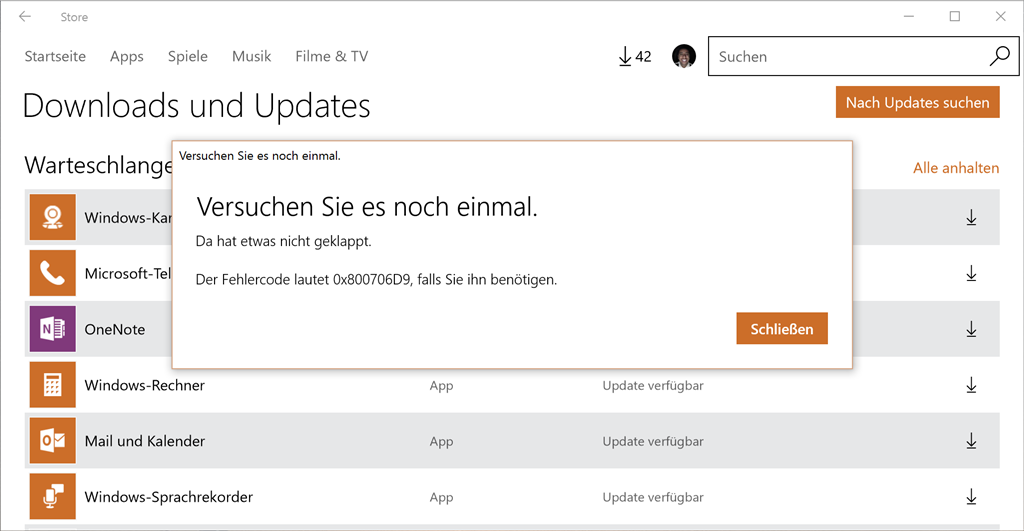Go to the Spiele tab
The width and height of the screenshot is (1024, 531).
187,57
